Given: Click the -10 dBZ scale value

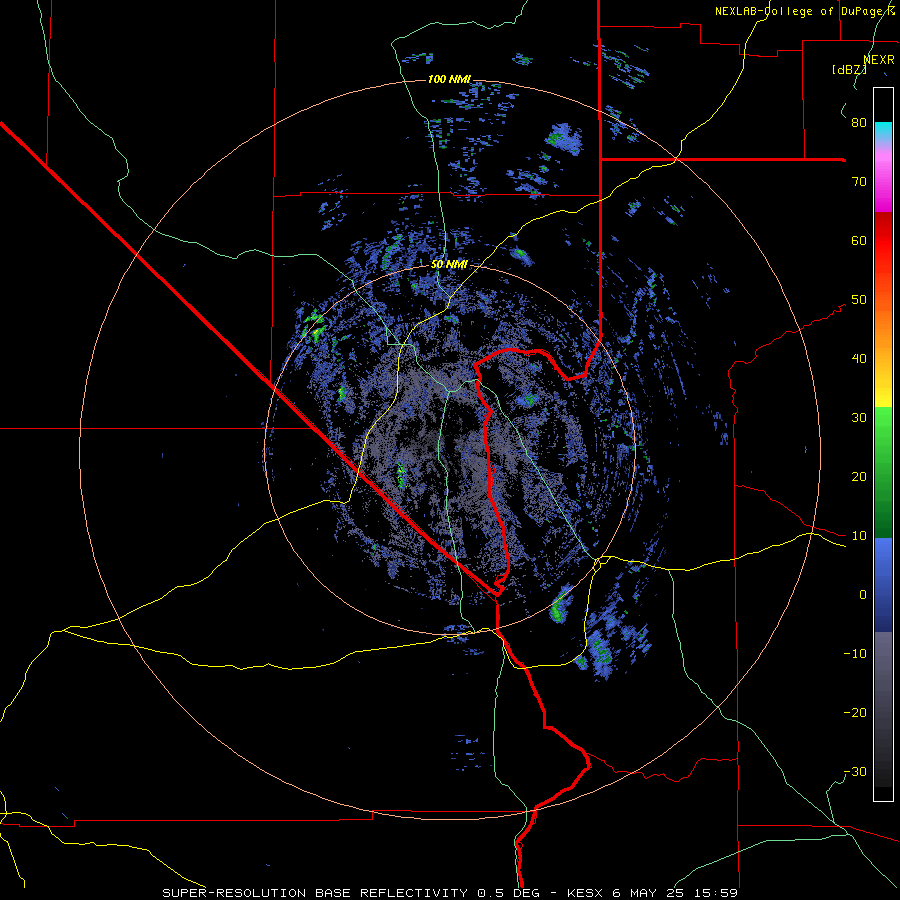Looking at the screenshot, I should coord(855,654).
